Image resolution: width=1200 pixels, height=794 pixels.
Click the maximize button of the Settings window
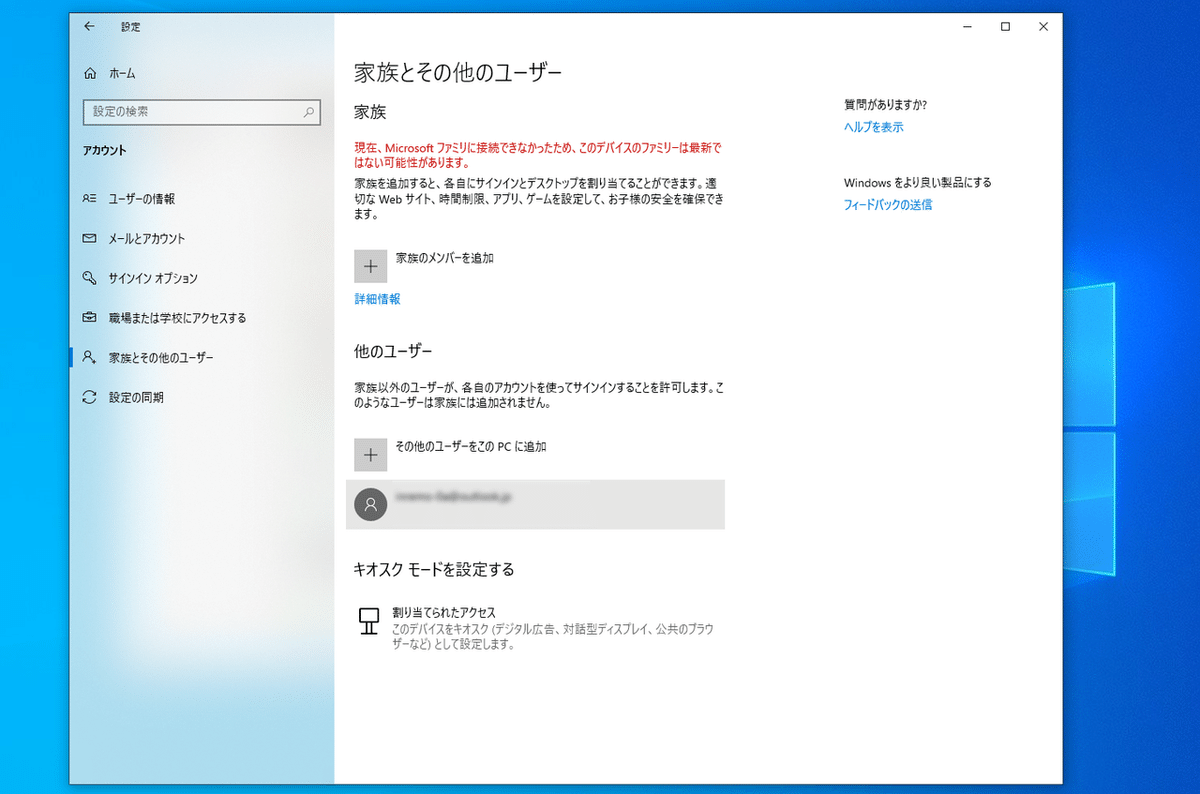click(x=1004, y=27)
